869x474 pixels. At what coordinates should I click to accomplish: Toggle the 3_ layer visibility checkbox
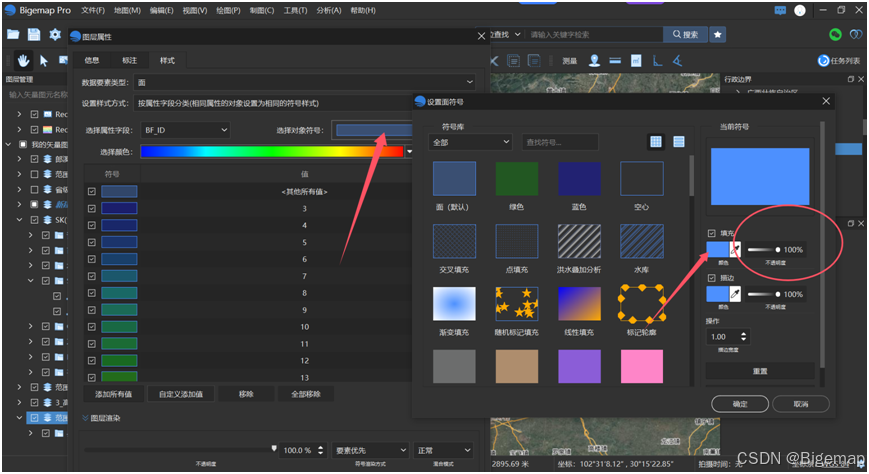tap(34, 402)
